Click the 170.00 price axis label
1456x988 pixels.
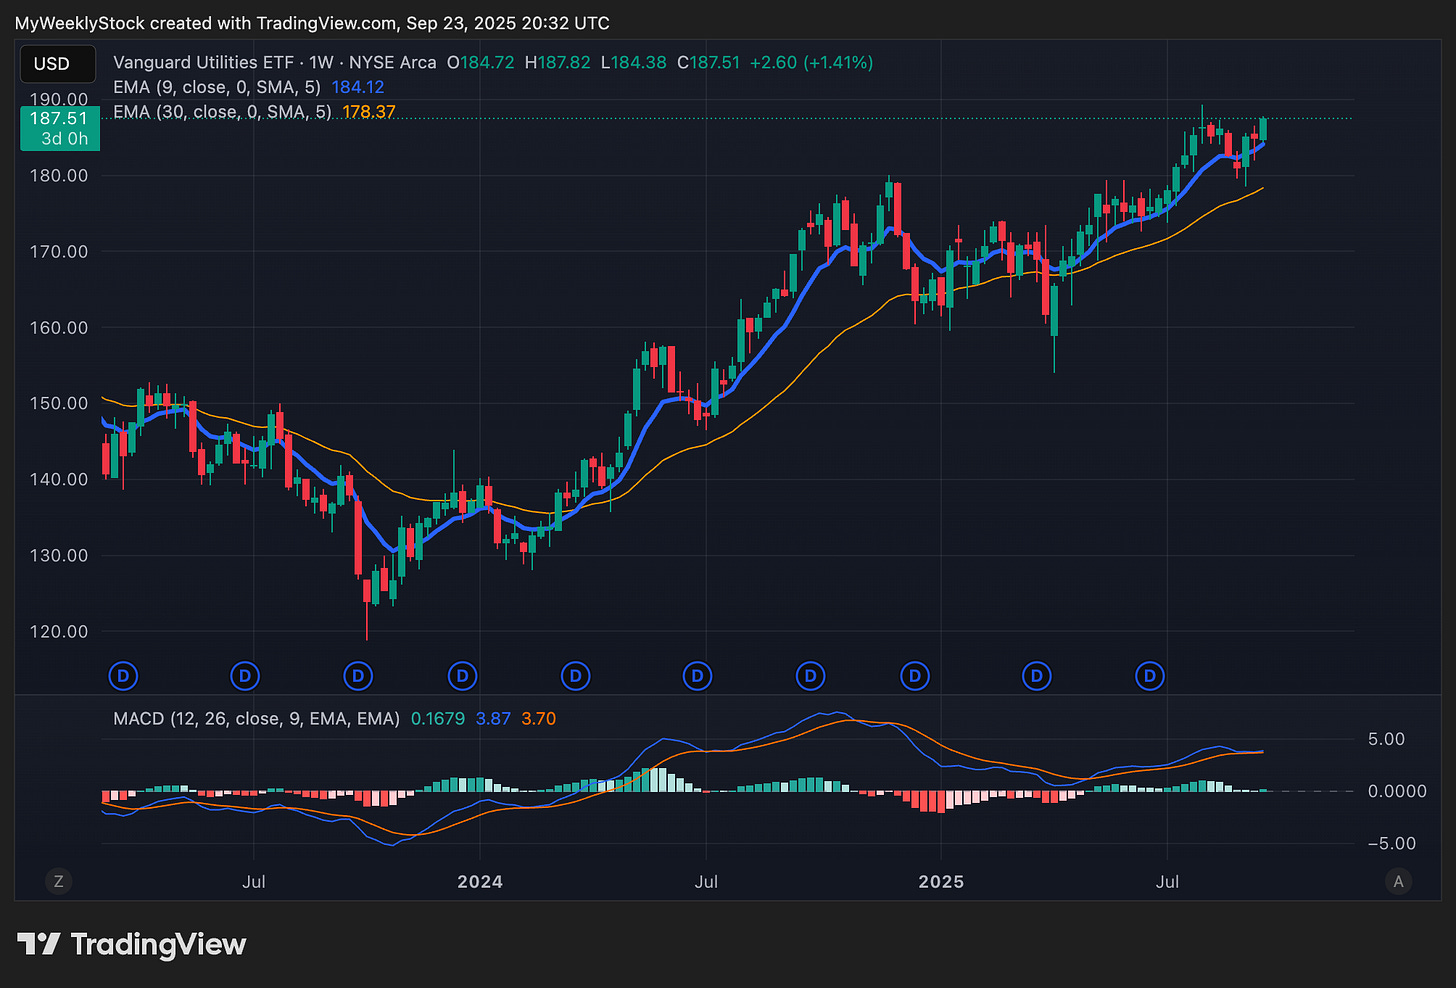(59, 251)
